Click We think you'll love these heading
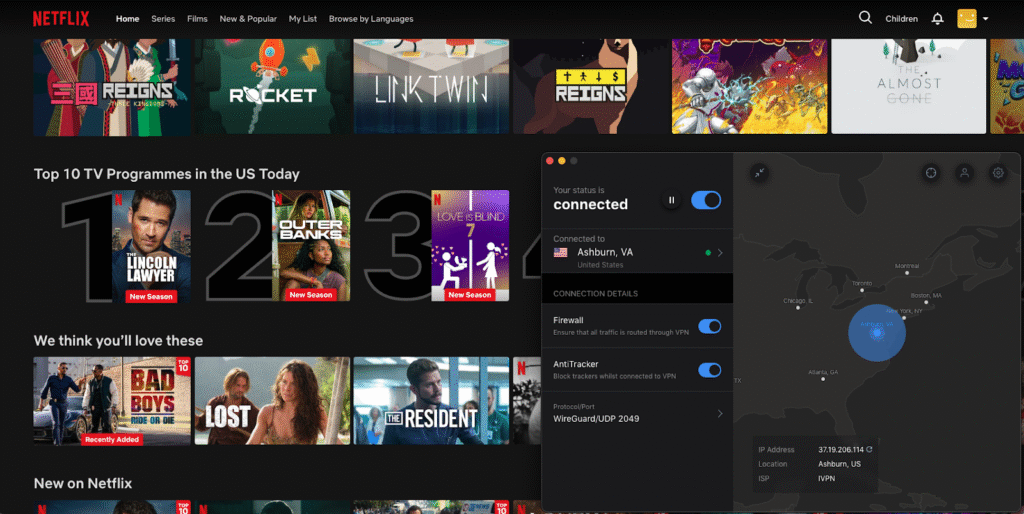 tap(118, 340)
